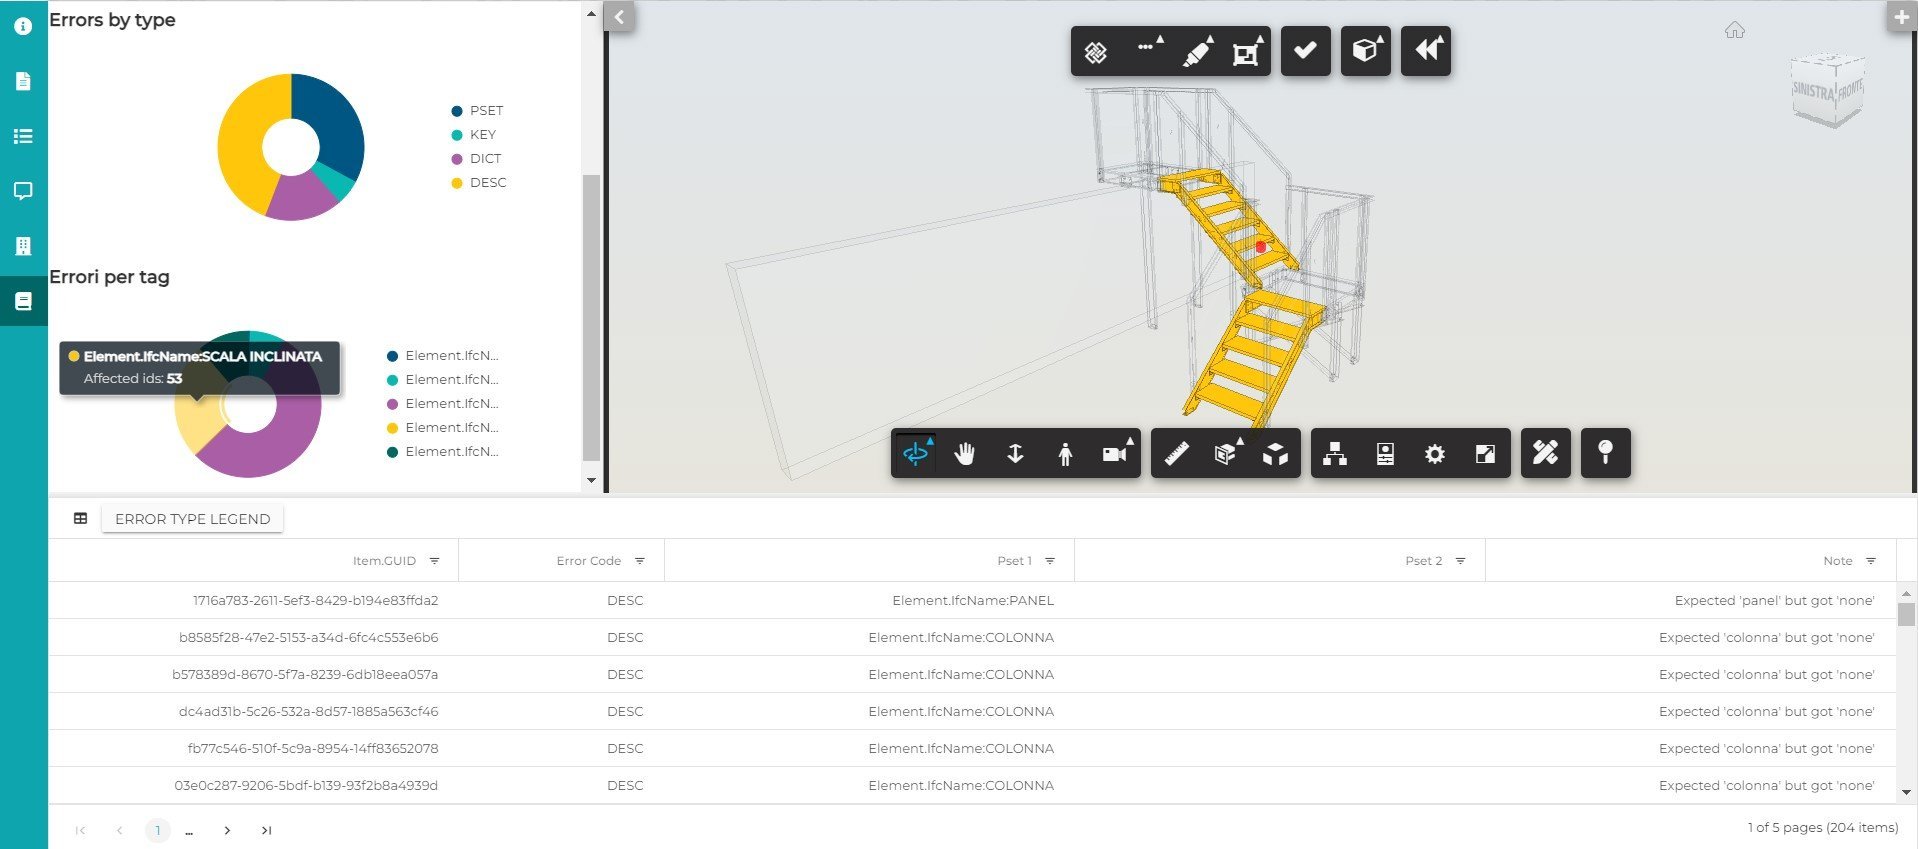Toggle the PSET legend entry

click(478, 111)
